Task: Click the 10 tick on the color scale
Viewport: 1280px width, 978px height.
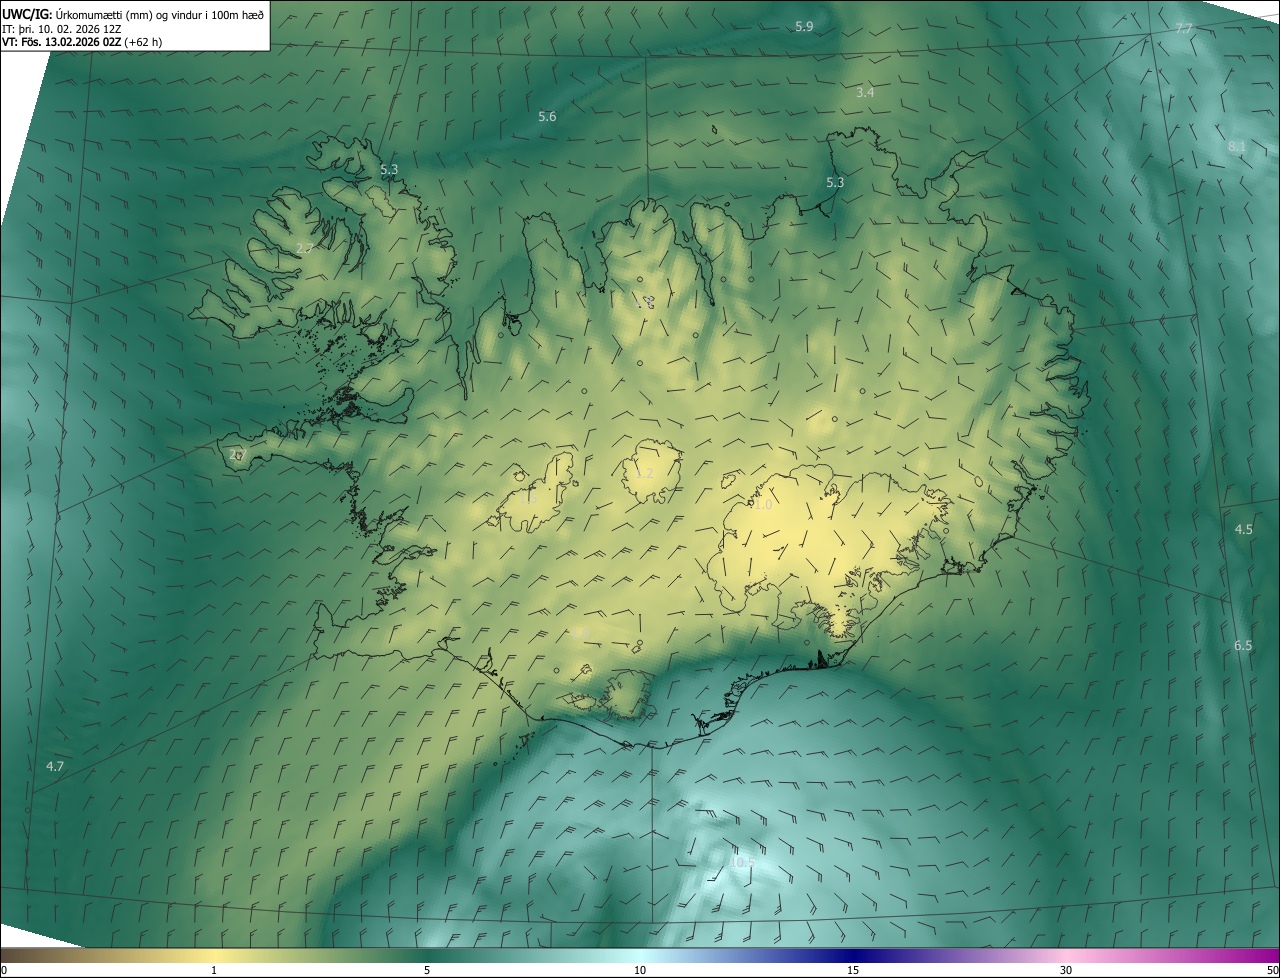Action: (640, 970)
